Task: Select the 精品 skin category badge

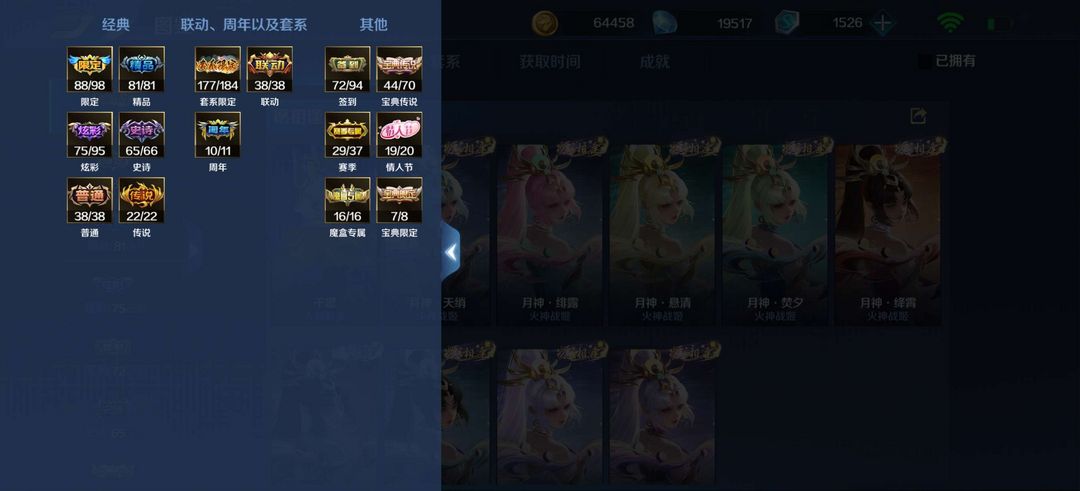Action: point(142,70)
